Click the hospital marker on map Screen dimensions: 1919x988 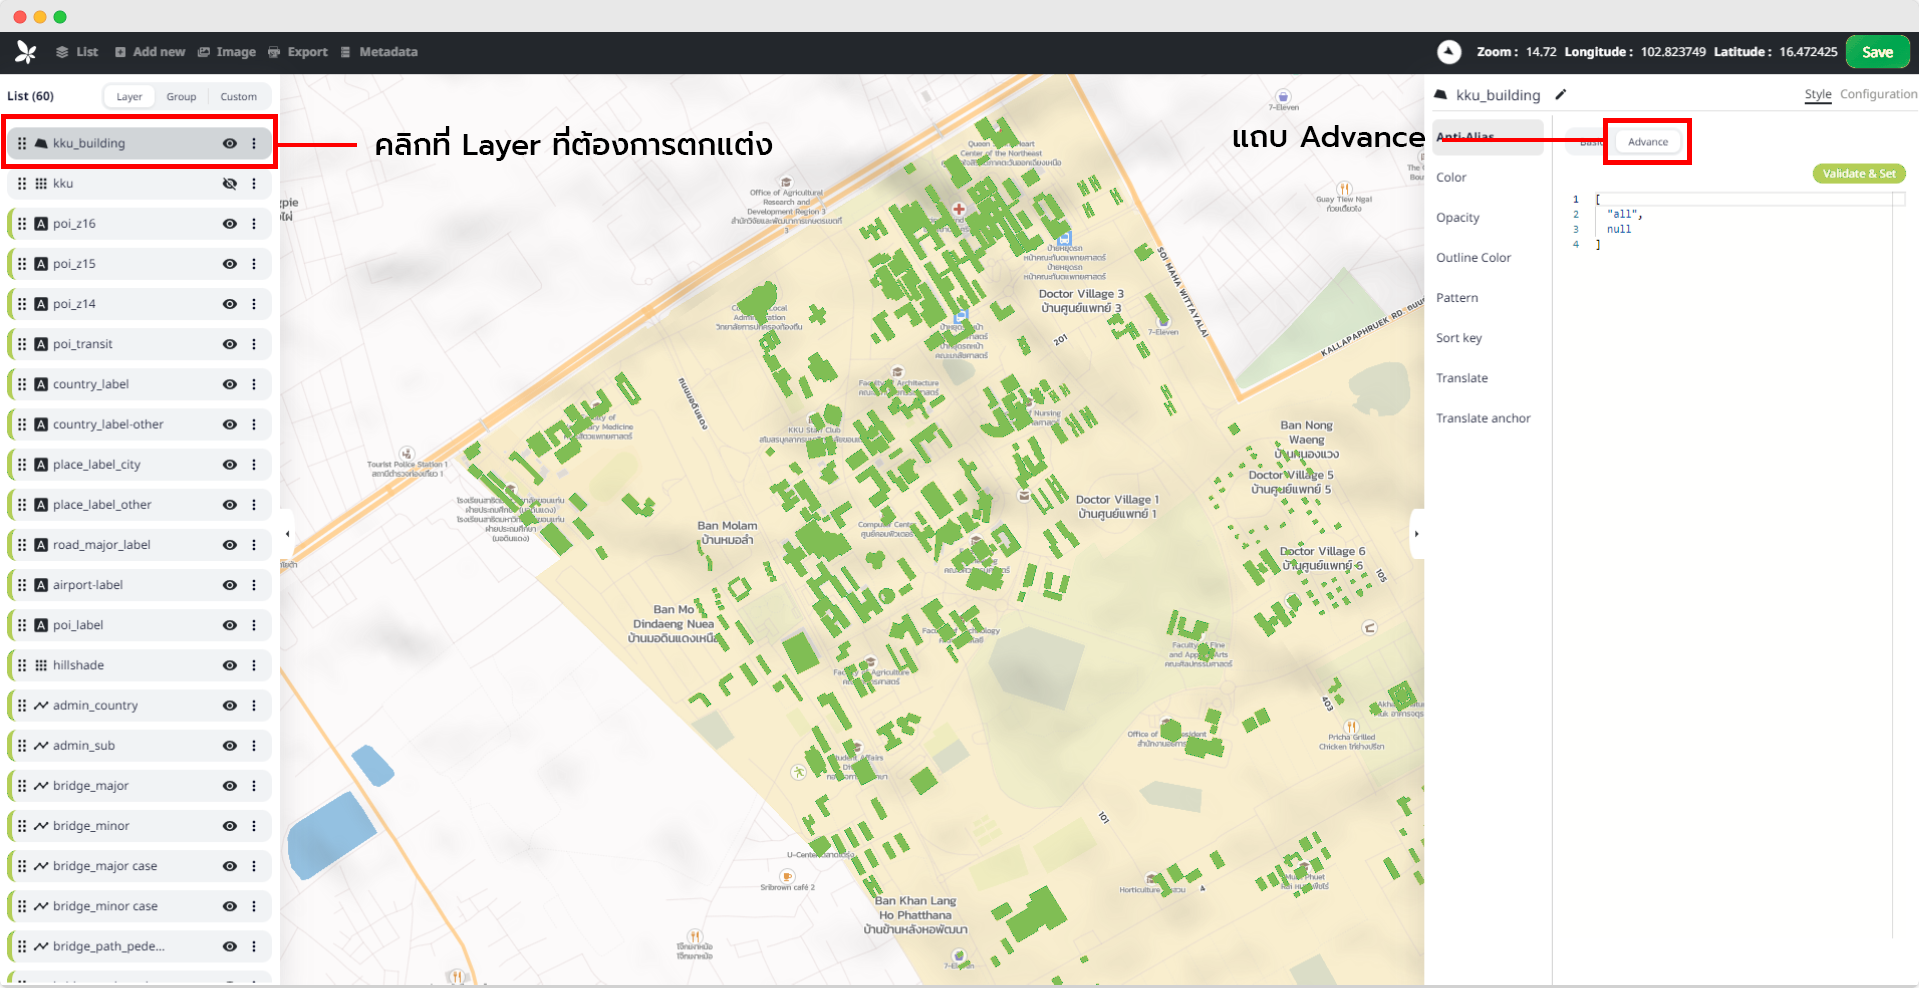(x=959, y=209)
